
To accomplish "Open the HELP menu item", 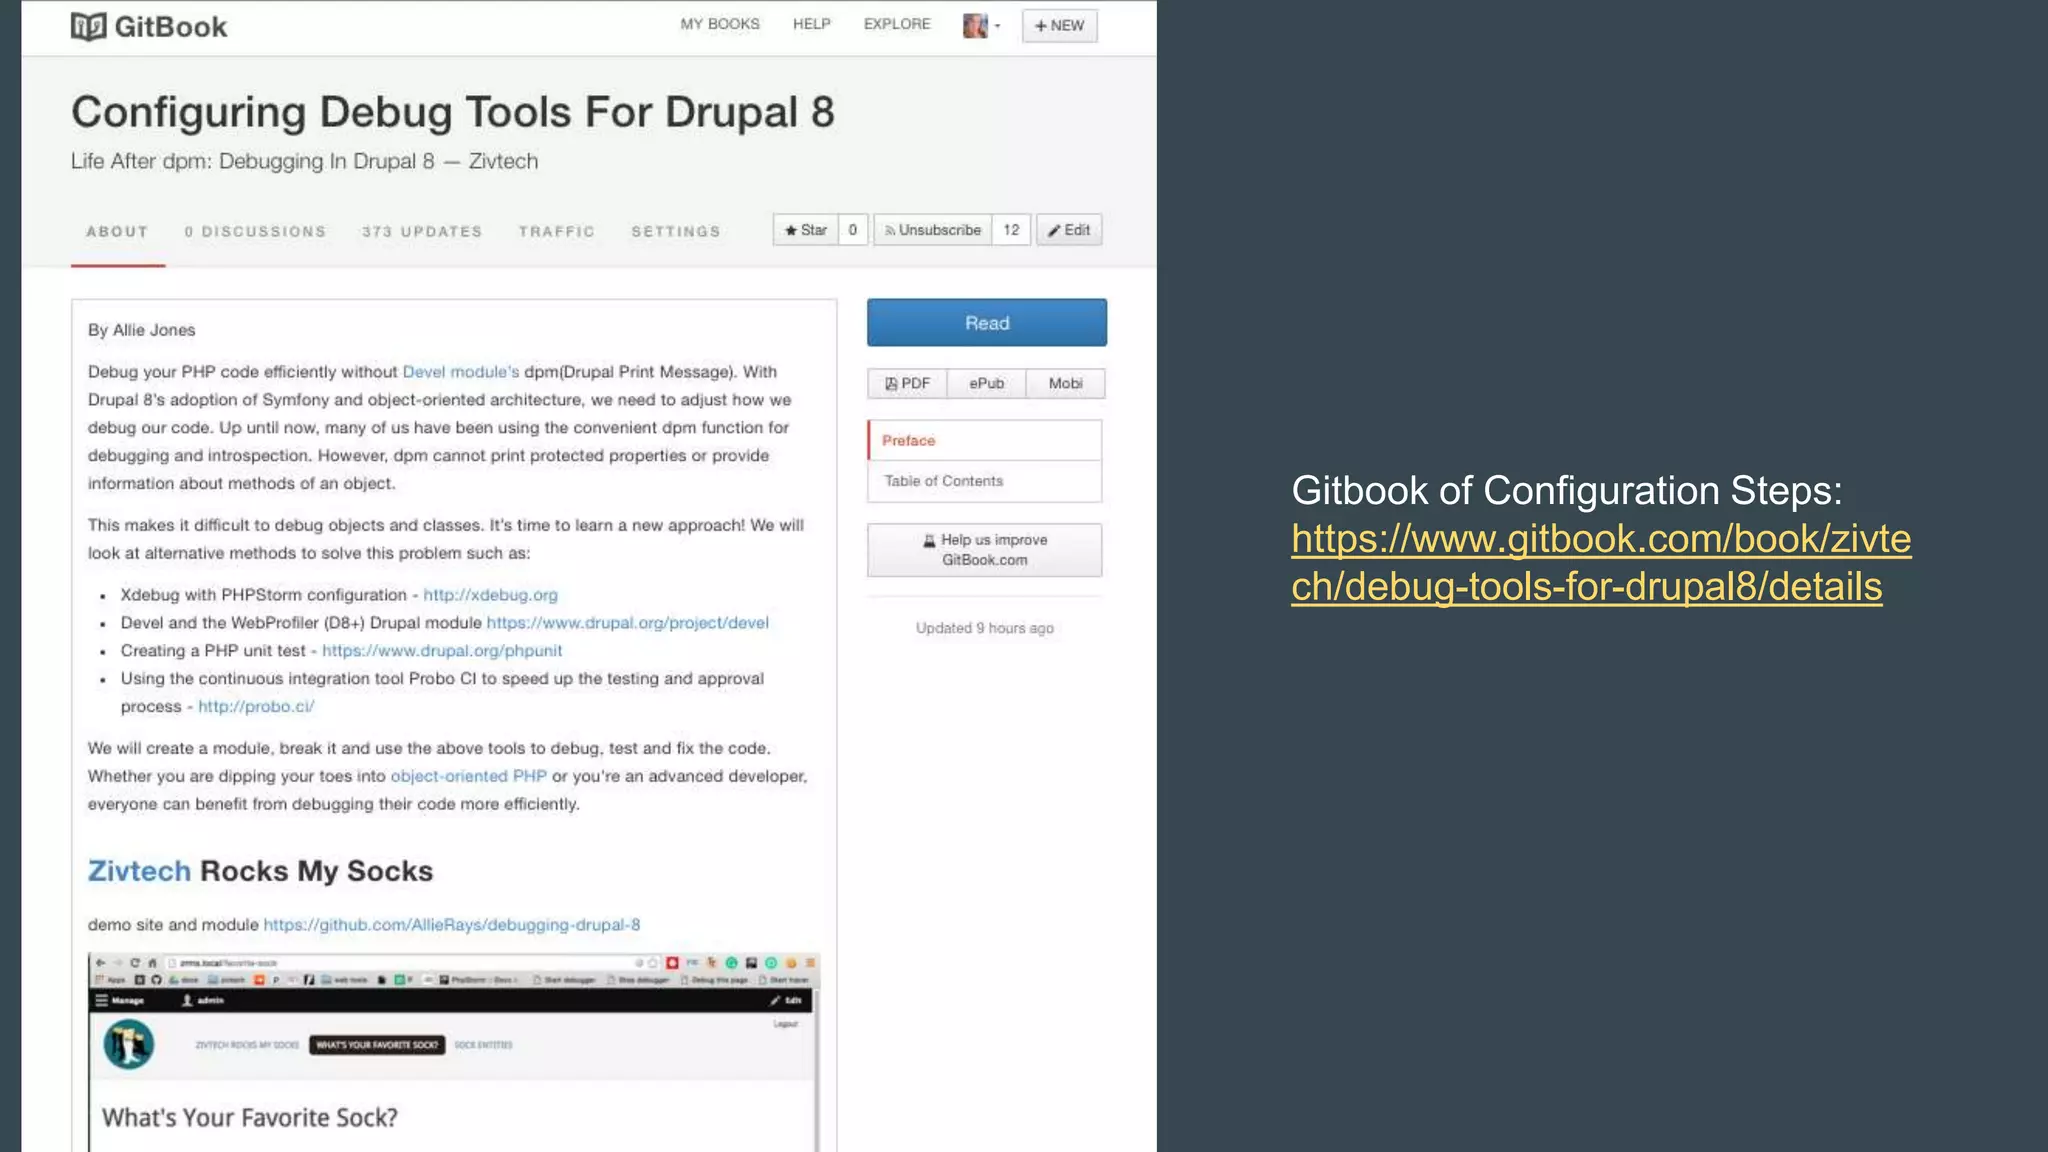I will (812, 24).
